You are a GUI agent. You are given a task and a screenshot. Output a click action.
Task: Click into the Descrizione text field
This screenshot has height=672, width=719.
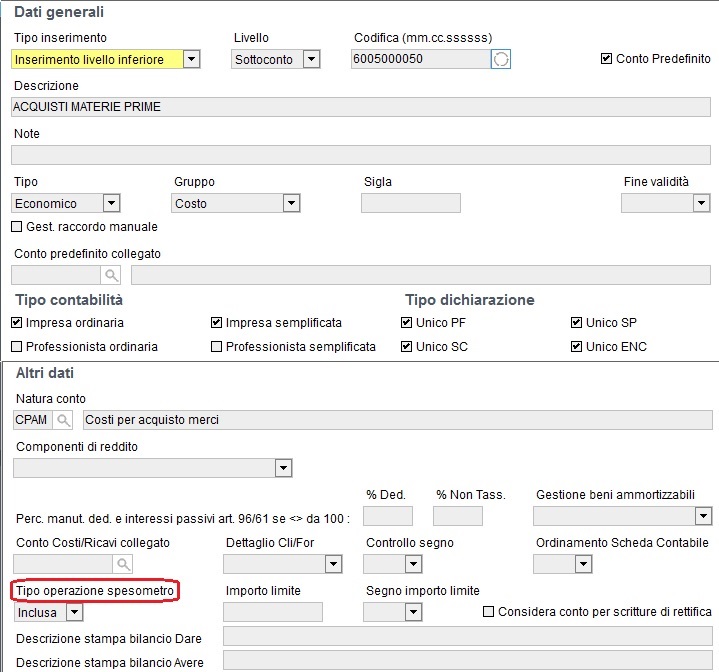pos(361,107)
